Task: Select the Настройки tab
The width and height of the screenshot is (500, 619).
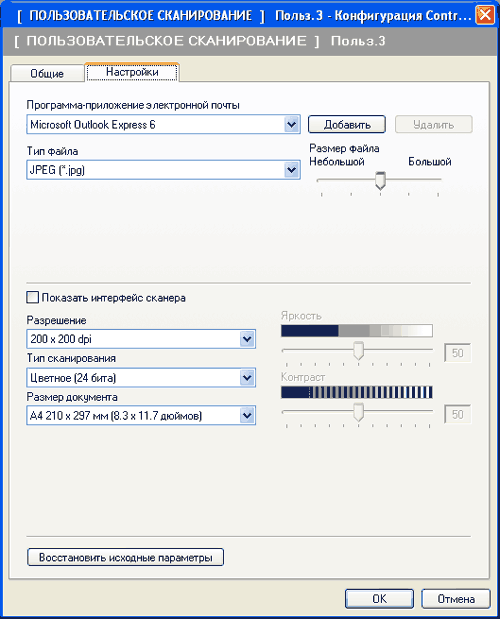Action: point(132,72)
